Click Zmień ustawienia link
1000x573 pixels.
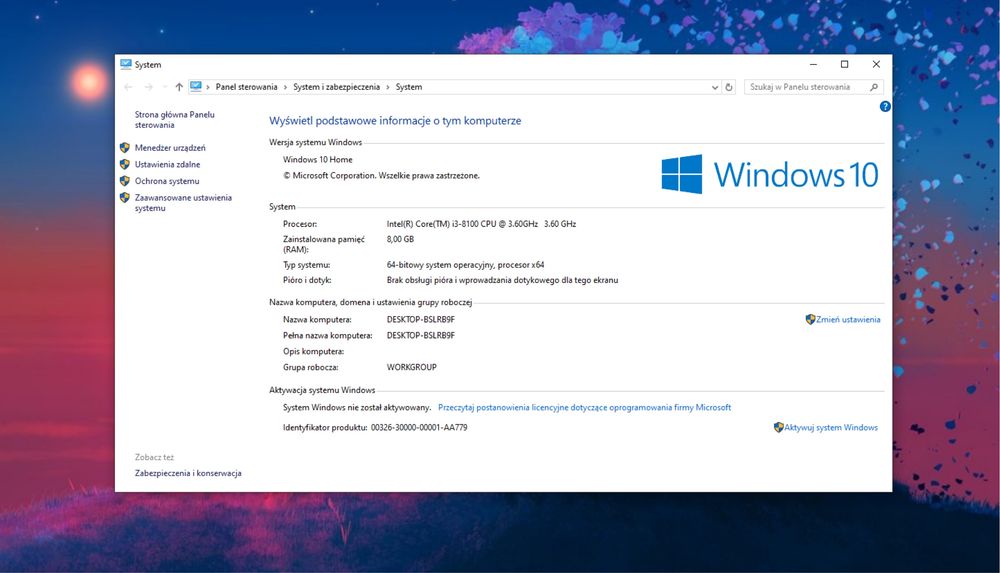tap(848, 319)
